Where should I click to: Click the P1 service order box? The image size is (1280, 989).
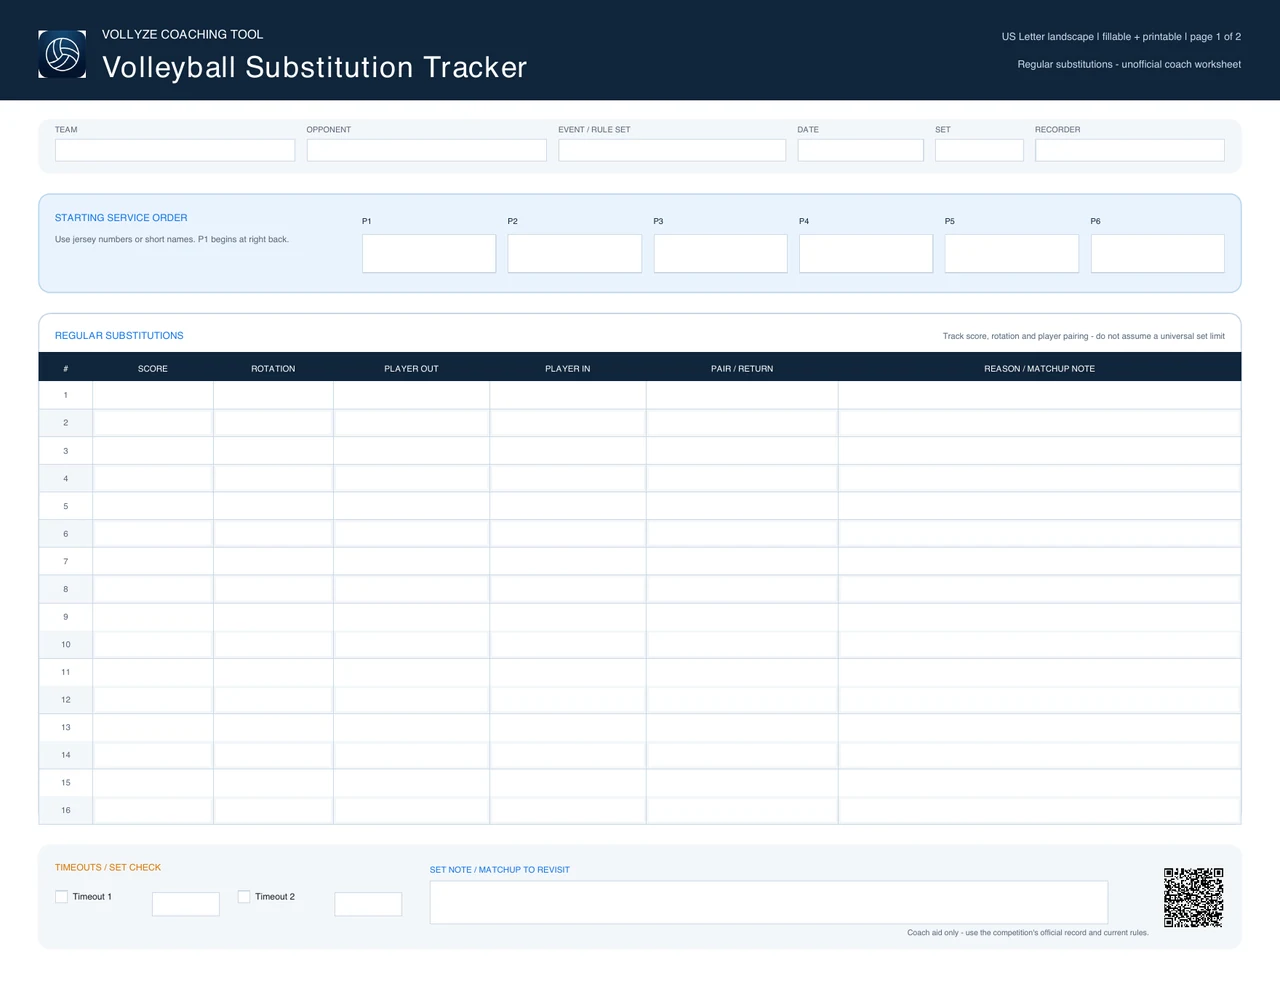tap(429, 253)
